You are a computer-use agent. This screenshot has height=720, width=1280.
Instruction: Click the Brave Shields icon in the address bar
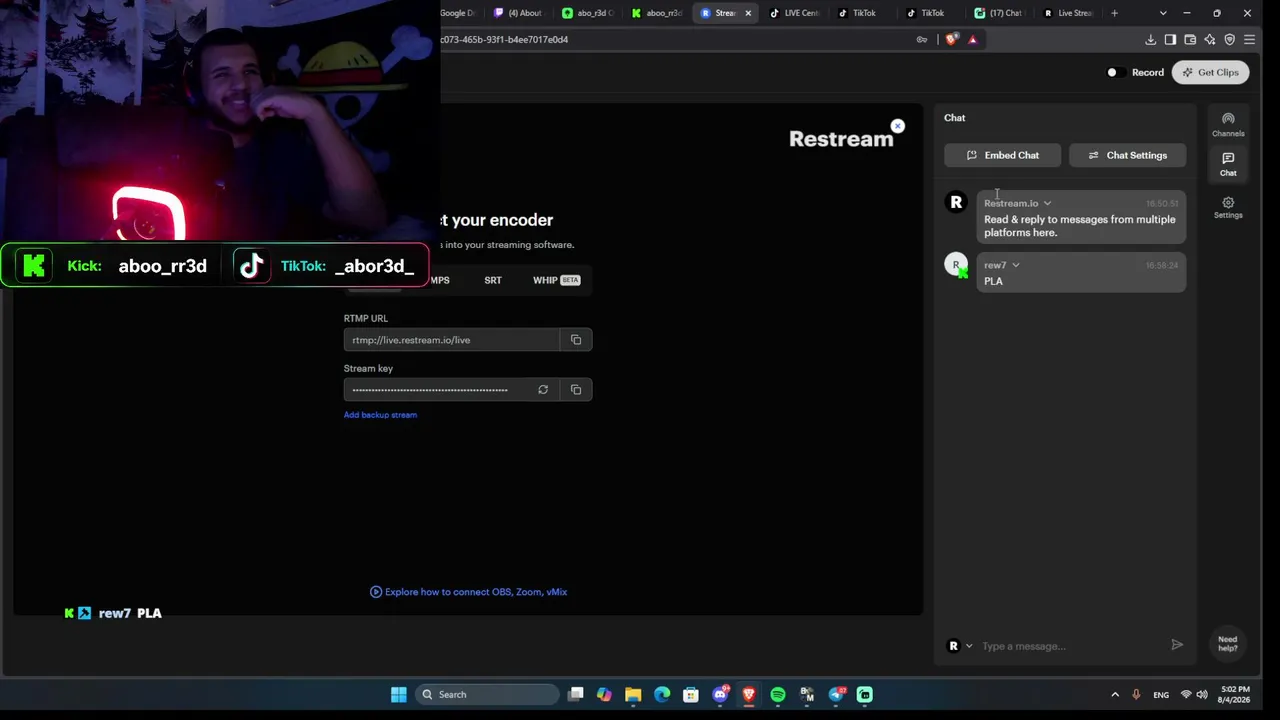click(951, 39)
